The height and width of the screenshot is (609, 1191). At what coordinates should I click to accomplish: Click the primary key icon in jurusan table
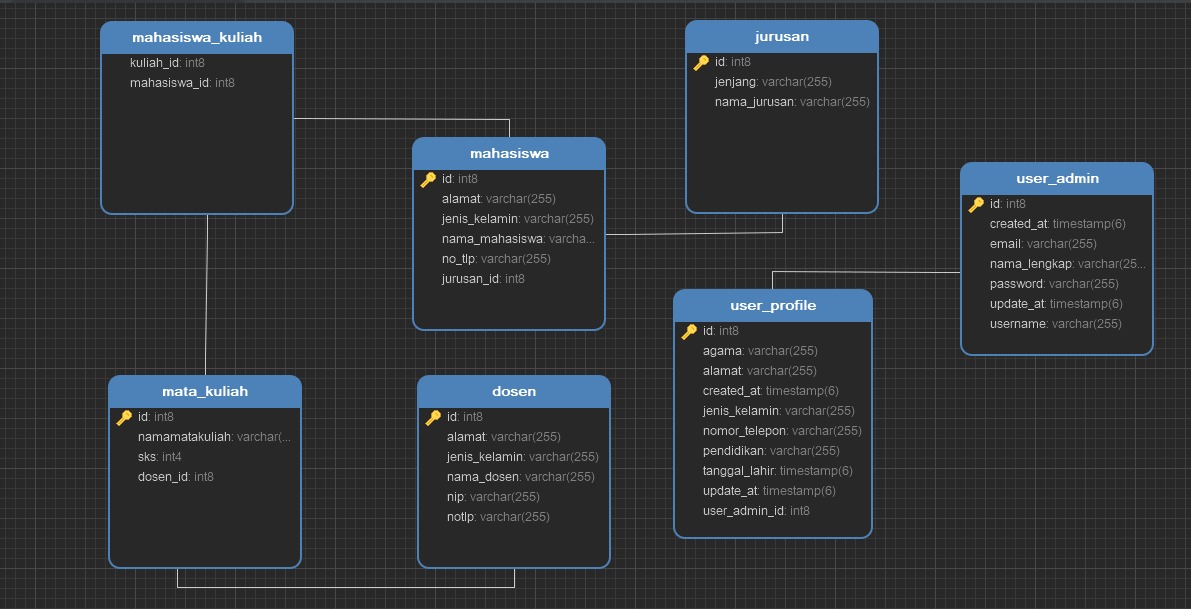(701, 63)
